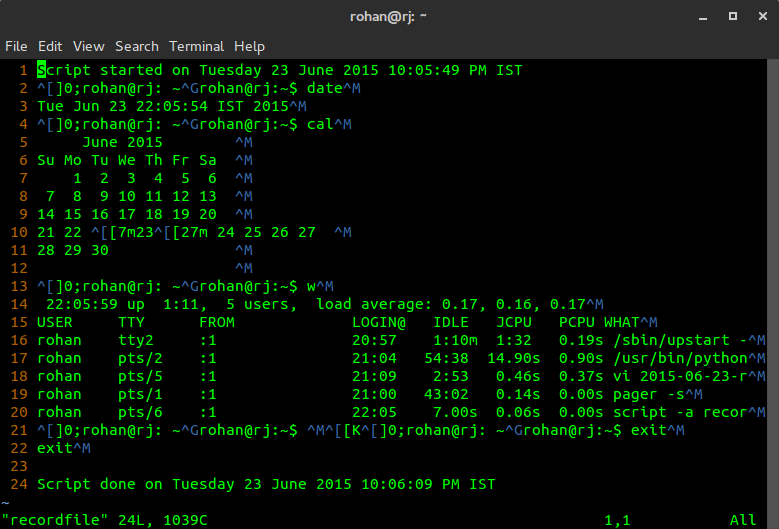Click the cursor position '1,1' in status line
This screenshot has height=529, width=779.
click(x=618, y=520)
